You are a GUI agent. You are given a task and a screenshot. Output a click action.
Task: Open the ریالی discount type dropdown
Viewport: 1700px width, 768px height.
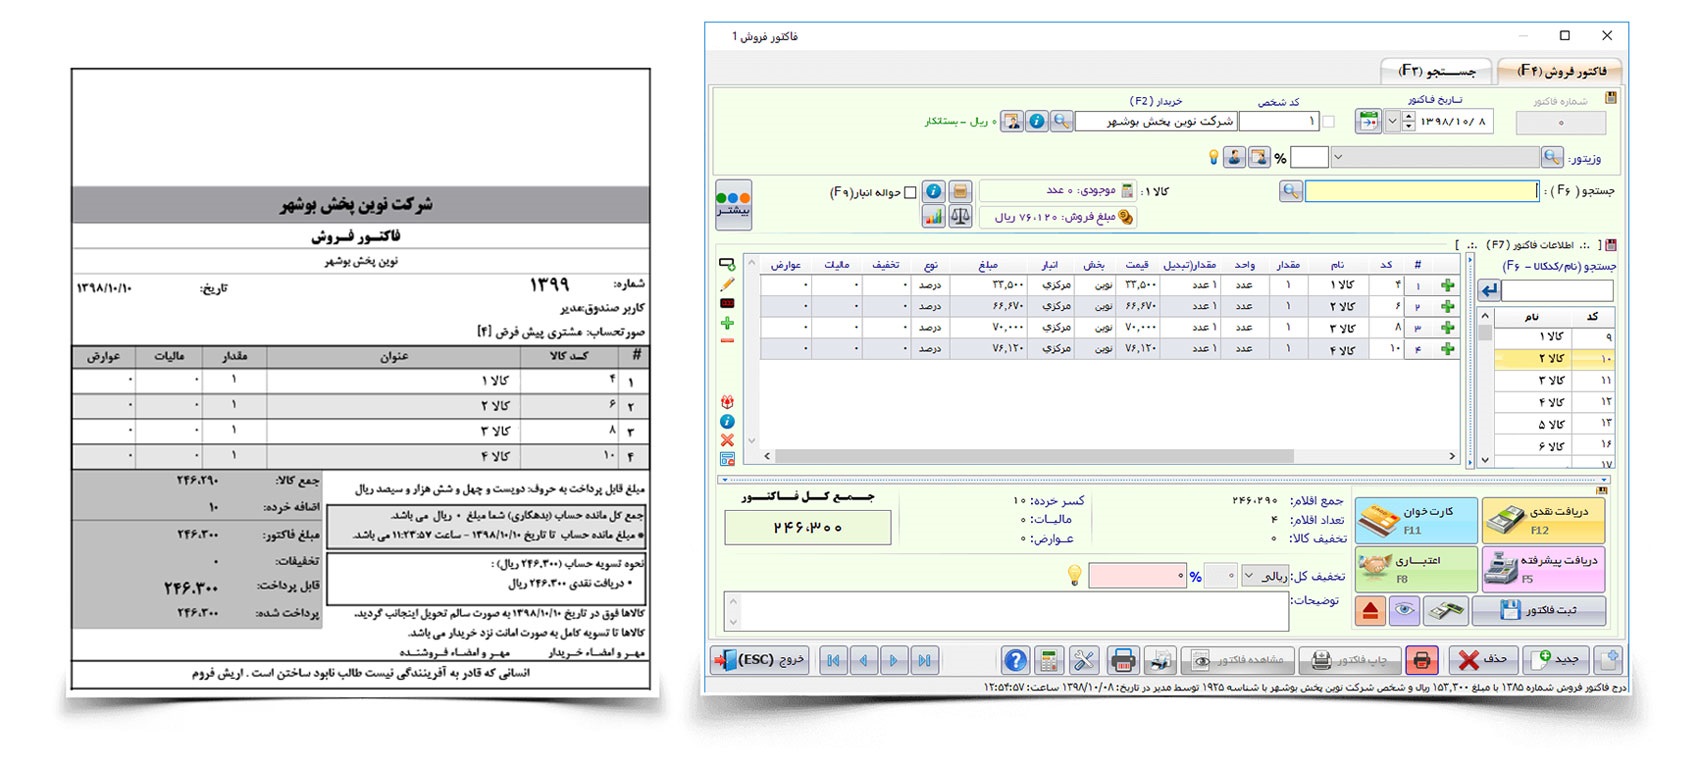tap(1266, 576)
